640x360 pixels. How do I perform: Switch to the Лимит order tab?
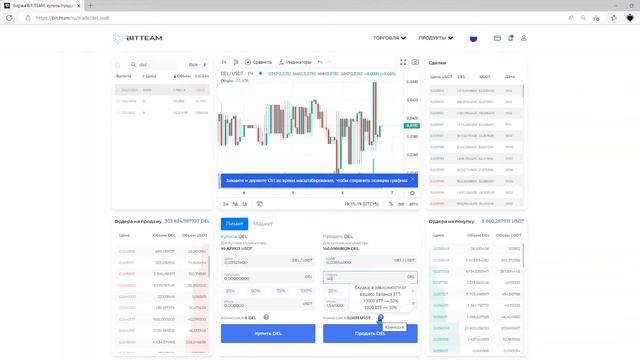tap(234, 224)
